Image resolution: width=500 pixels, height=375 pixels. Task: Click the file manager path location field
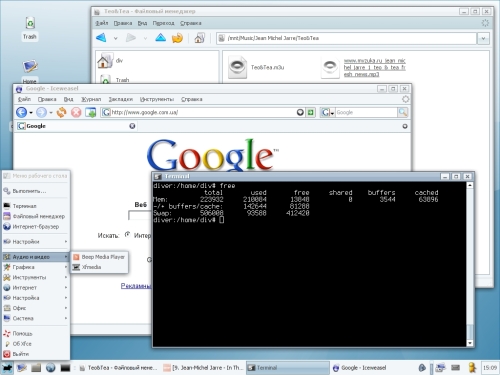point(347,38)
